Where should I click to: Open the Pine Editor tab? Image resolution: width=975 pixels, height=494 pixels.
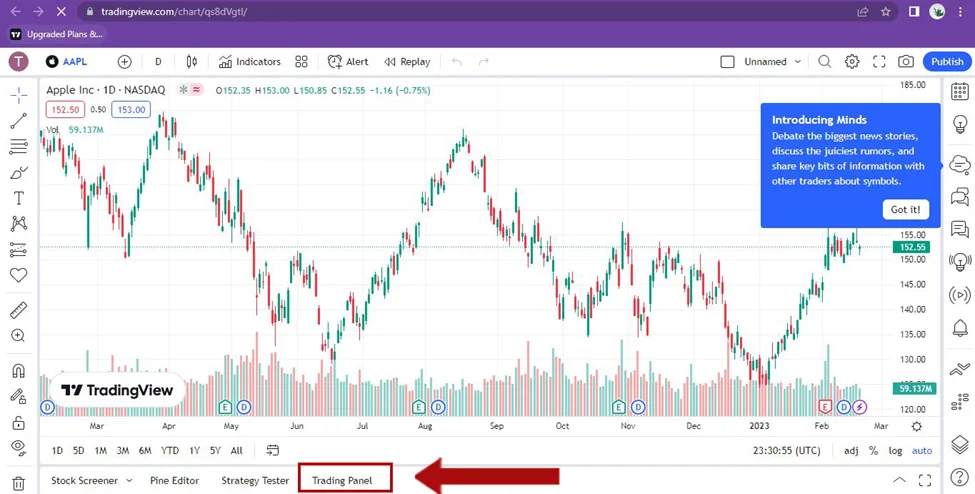point(175,480)
